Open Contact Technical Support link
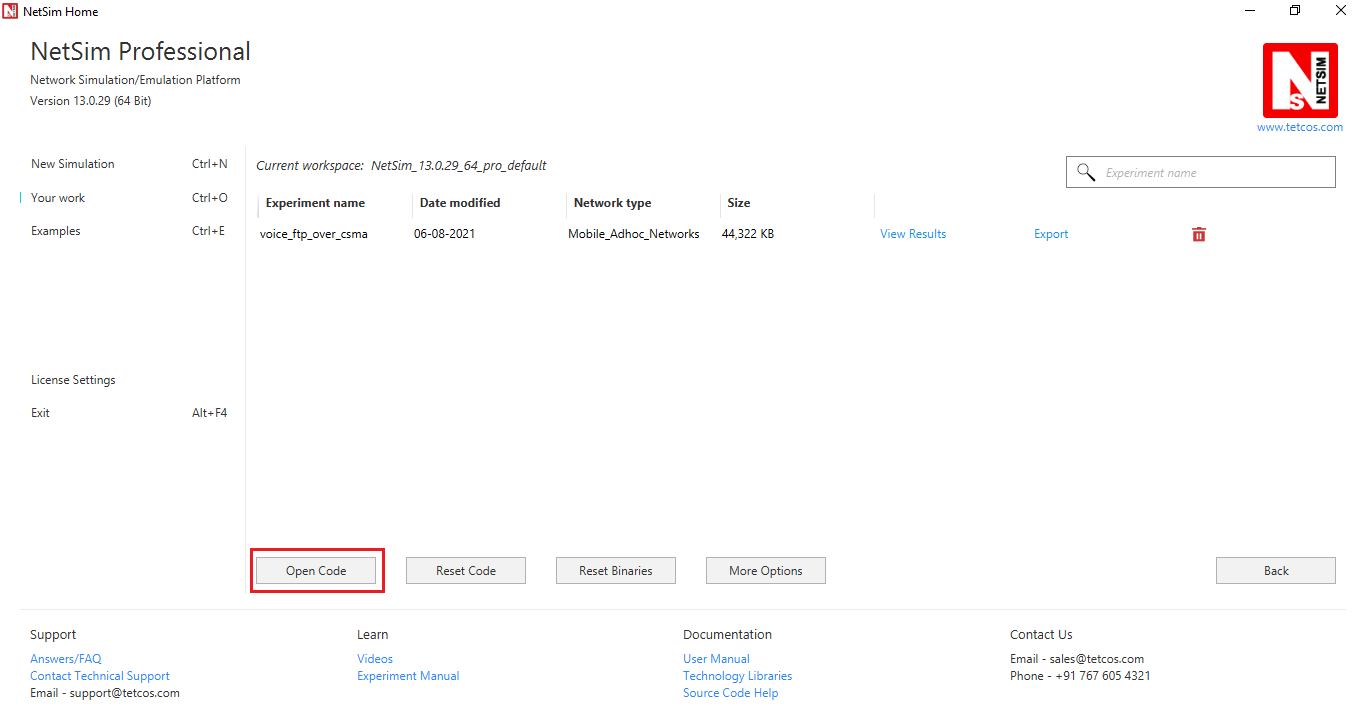 tap(100, 676)
